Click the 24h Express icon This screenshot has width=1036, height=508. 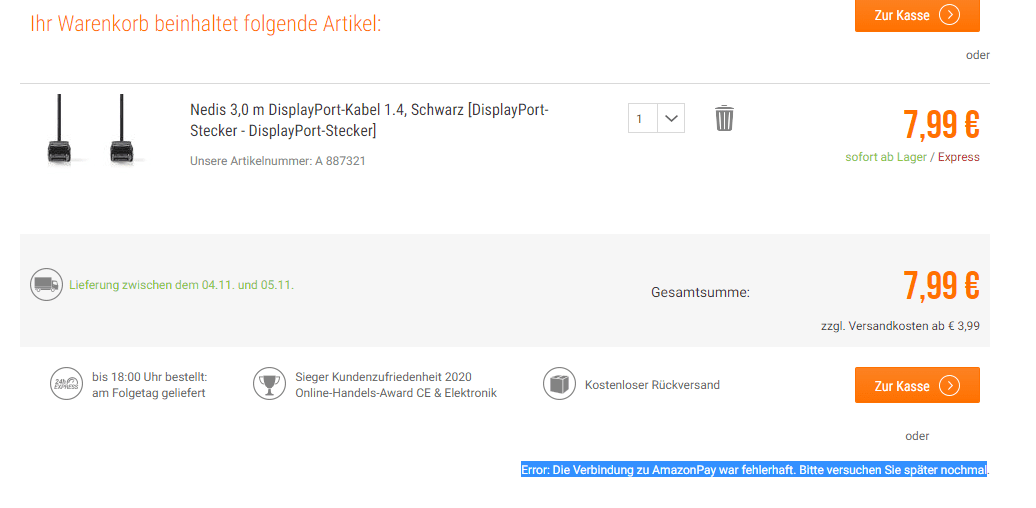(x=66, y=385)
